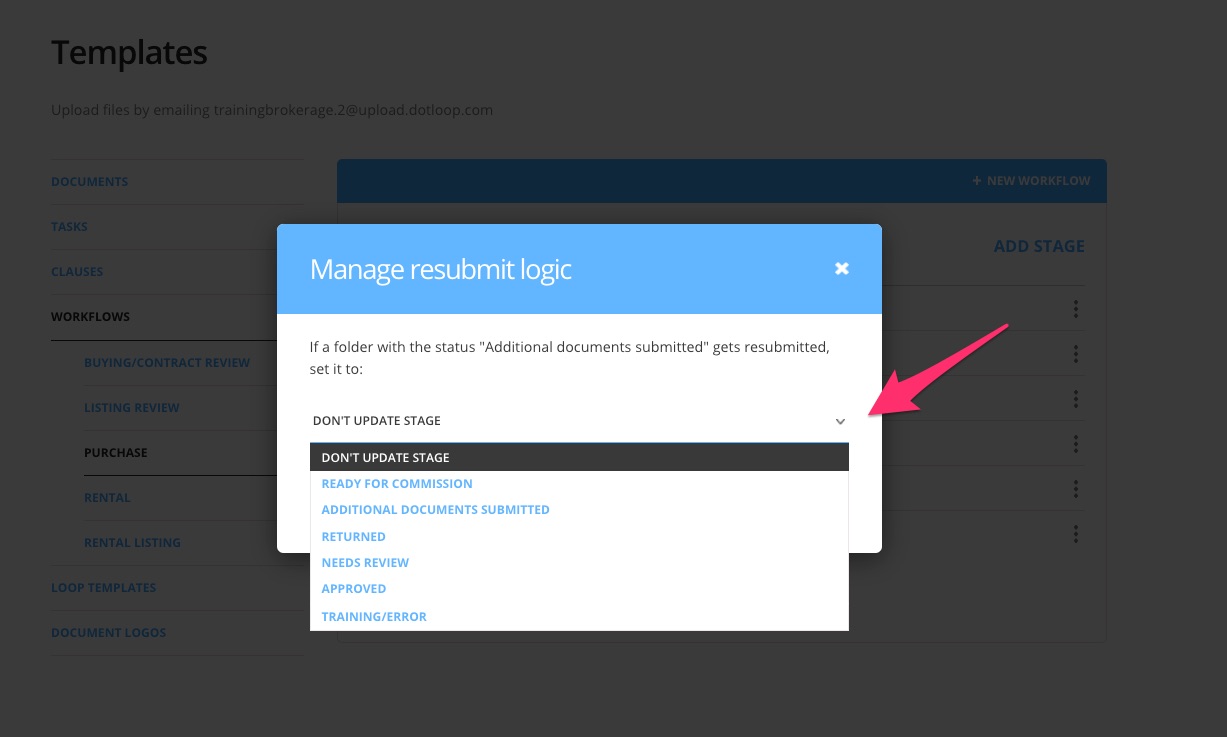Click the bottom-most stage options icon

[1075, 533]
